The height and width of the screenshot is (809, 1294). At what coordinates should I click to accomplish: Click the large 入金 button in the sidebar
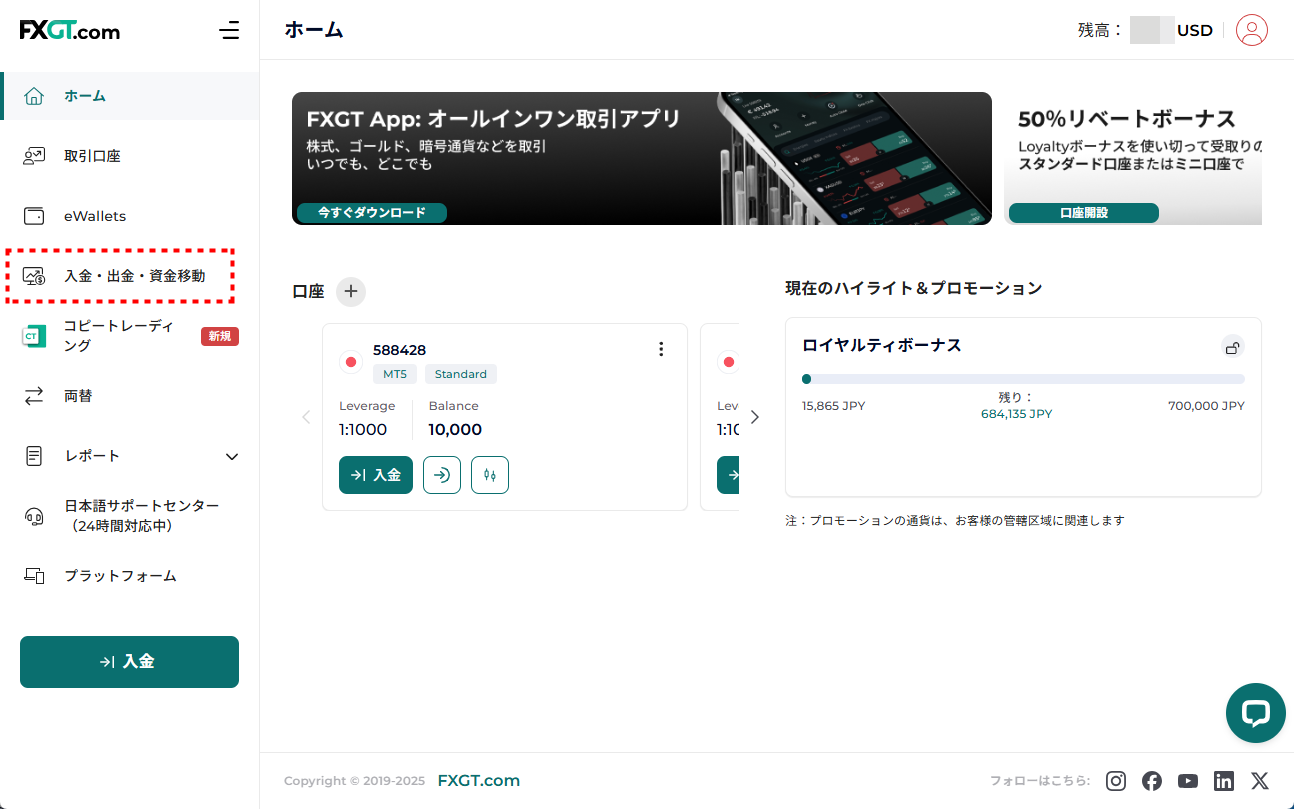coord(129,662)
